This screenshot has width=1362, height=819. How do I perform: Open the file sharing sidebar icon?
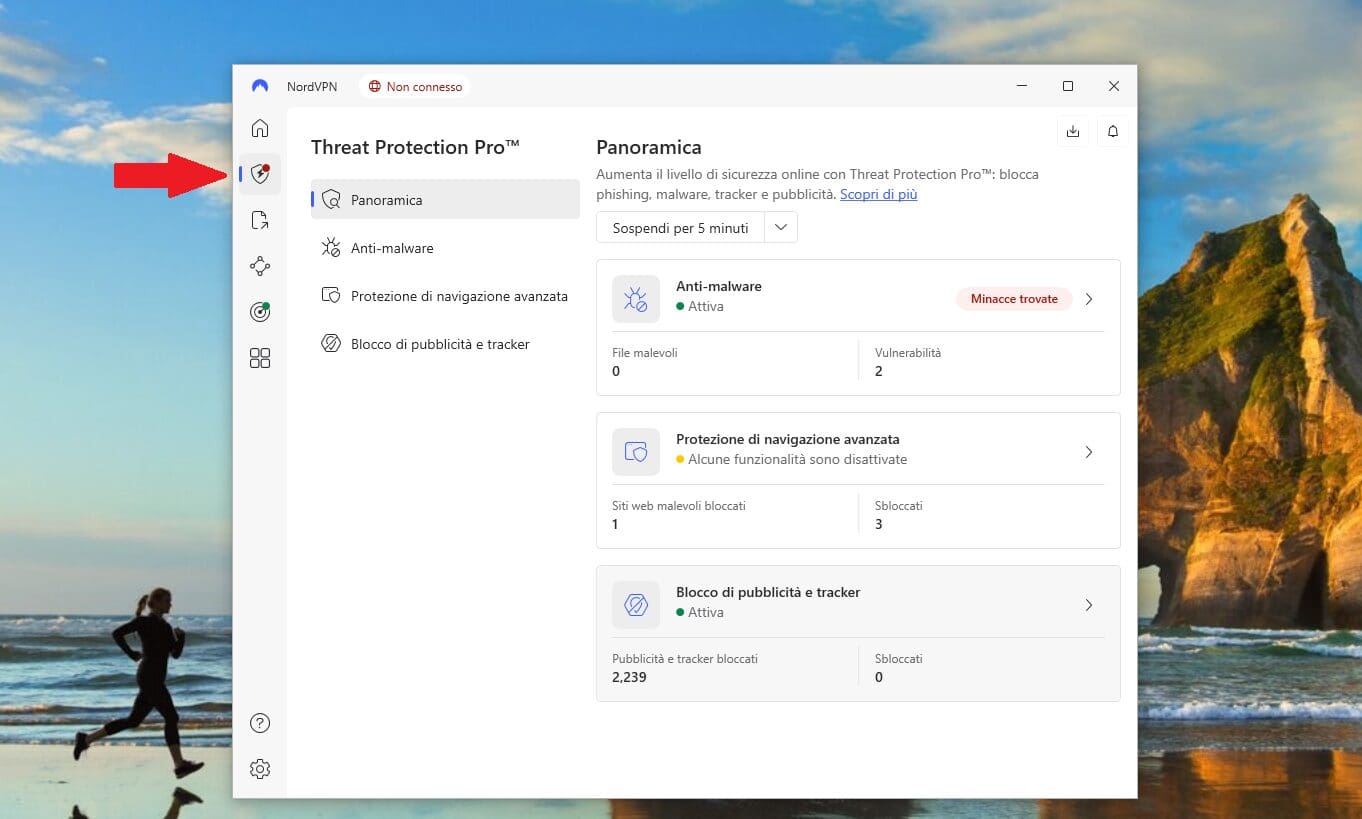tap(260, 221)
